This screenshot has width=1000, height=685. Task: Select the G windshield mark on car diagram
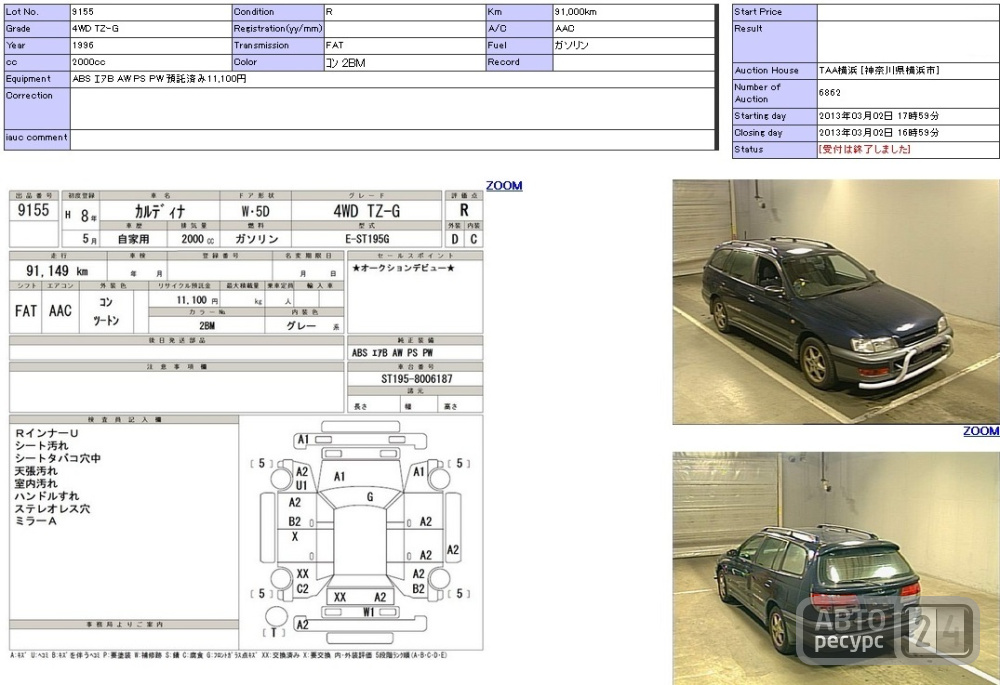tap(370, 497)
